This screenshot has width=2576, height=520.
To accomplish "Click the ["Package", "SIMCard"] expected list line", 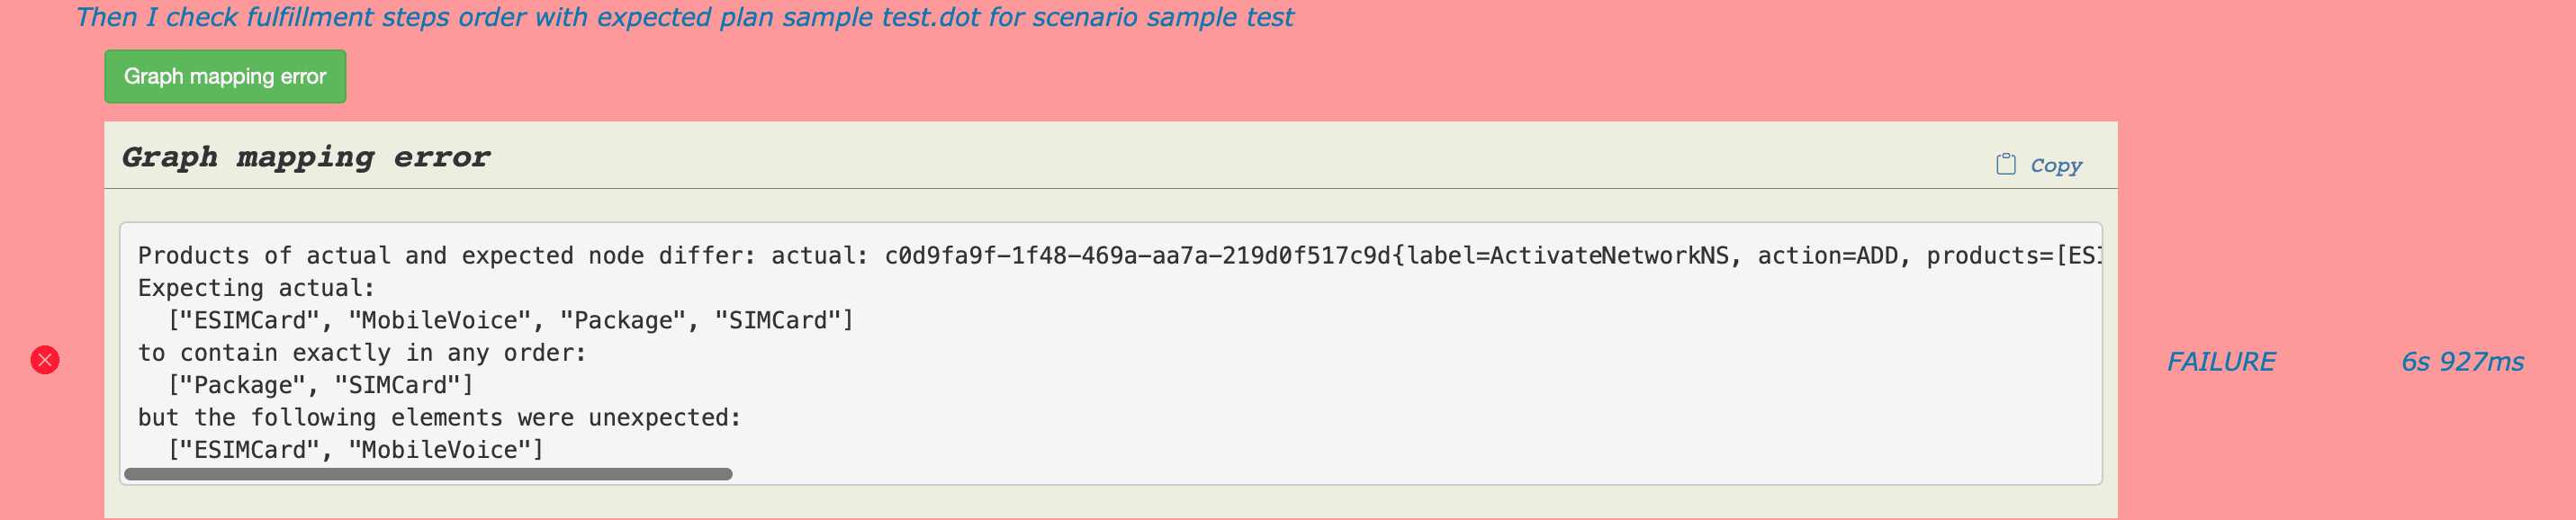I will point(320,386).
